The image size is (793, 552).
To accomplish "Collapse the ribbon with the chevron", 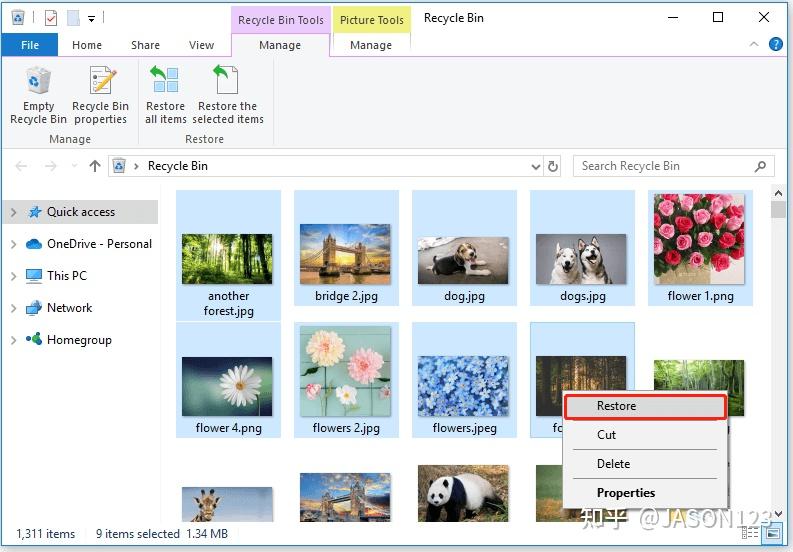I will pos(754,44).
